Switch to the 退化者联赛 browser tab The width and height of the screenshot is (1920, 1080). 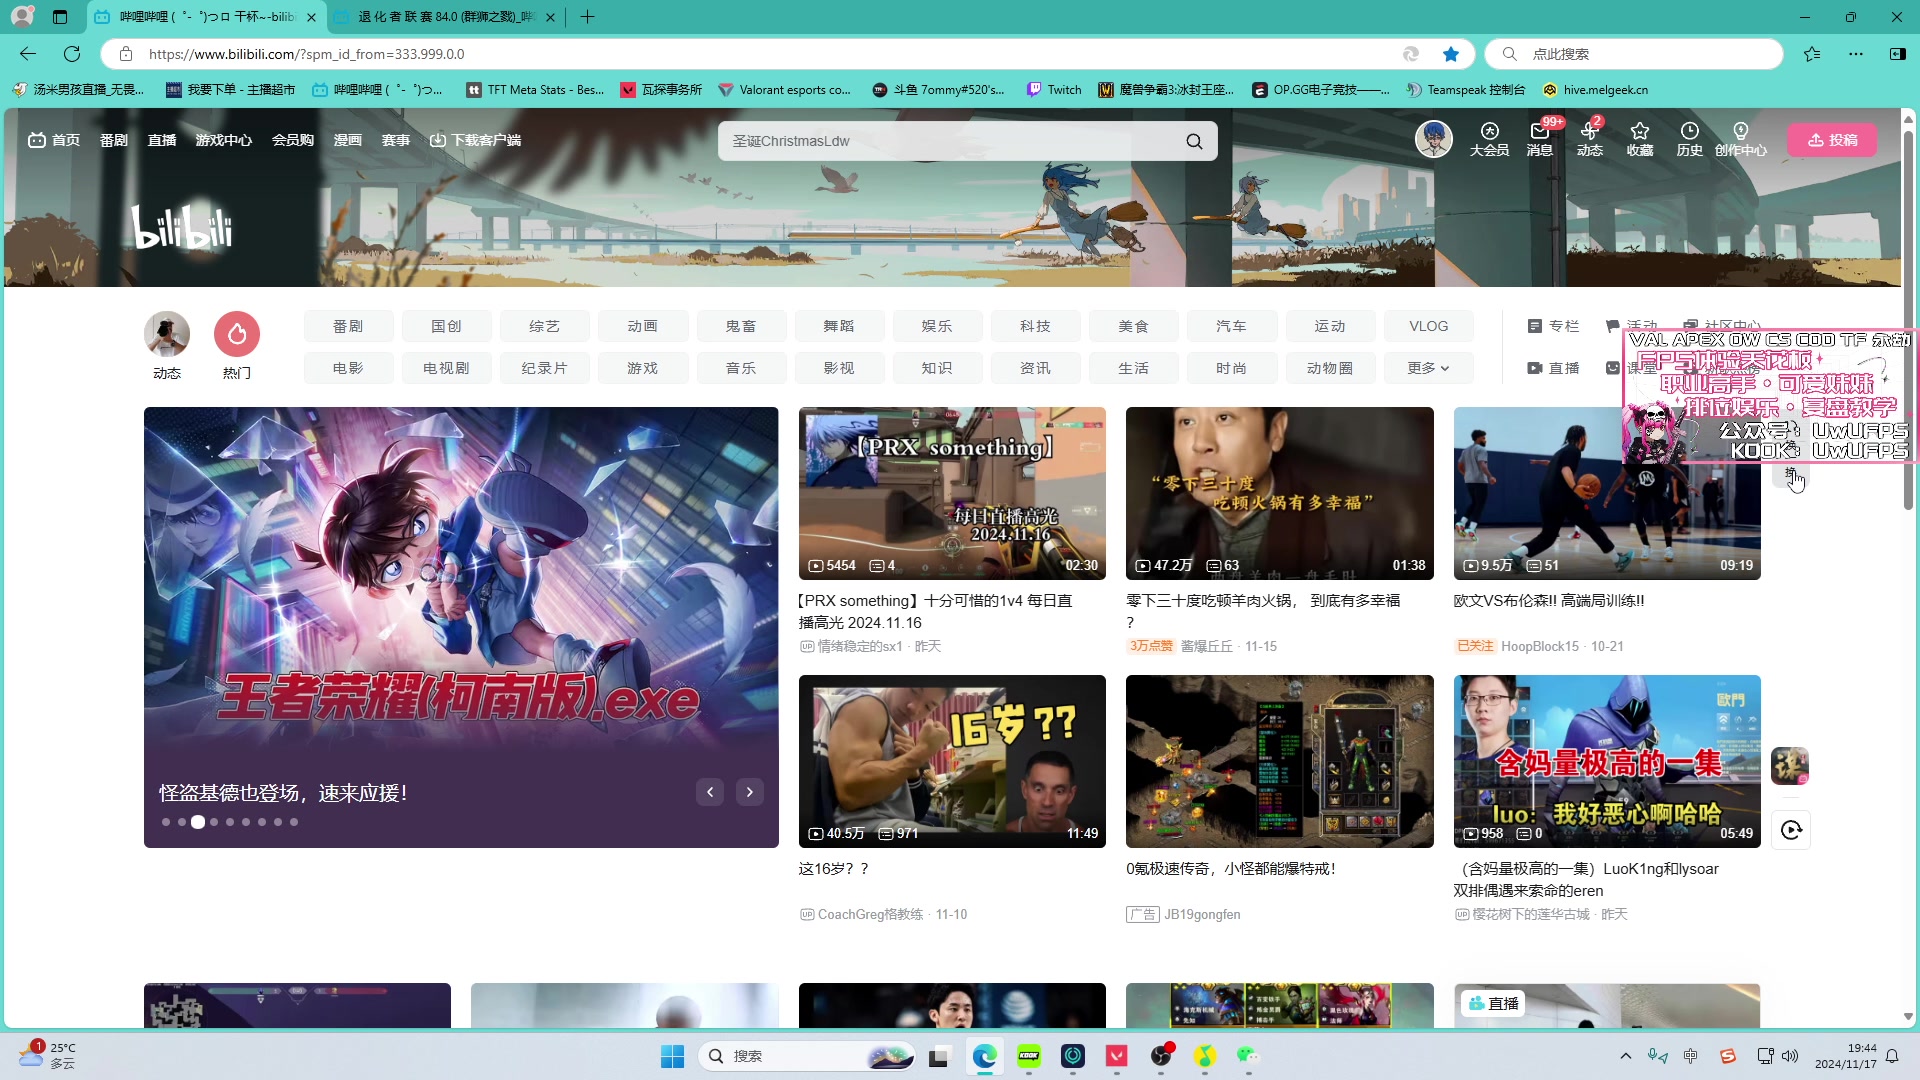pyautogui.click(x=445, y=17)
